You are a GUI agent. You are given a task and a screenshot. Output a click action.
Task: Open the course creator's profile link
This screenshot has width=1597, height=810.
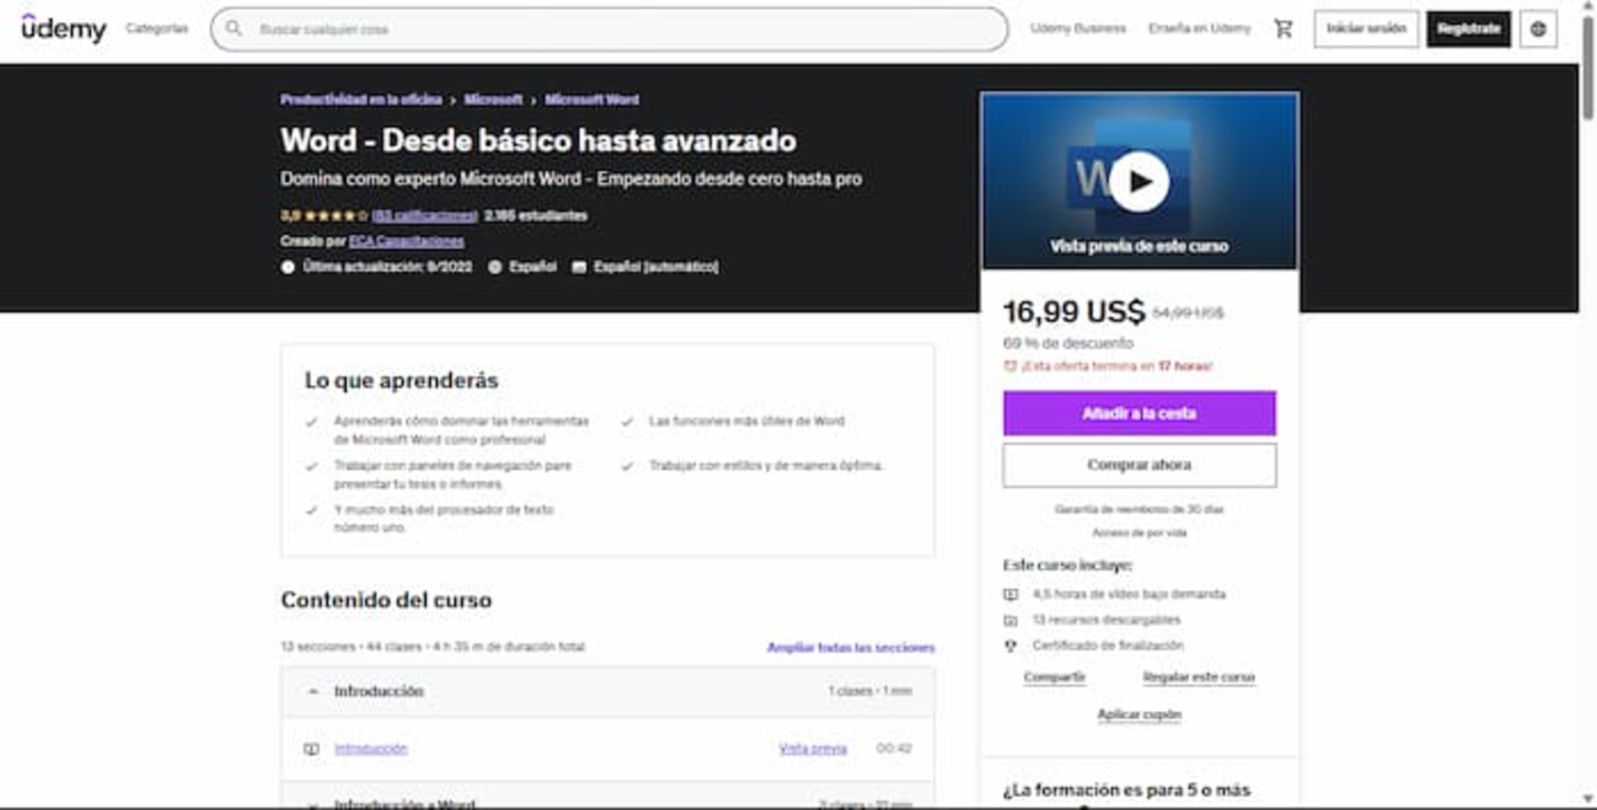(x=406, y=241)
